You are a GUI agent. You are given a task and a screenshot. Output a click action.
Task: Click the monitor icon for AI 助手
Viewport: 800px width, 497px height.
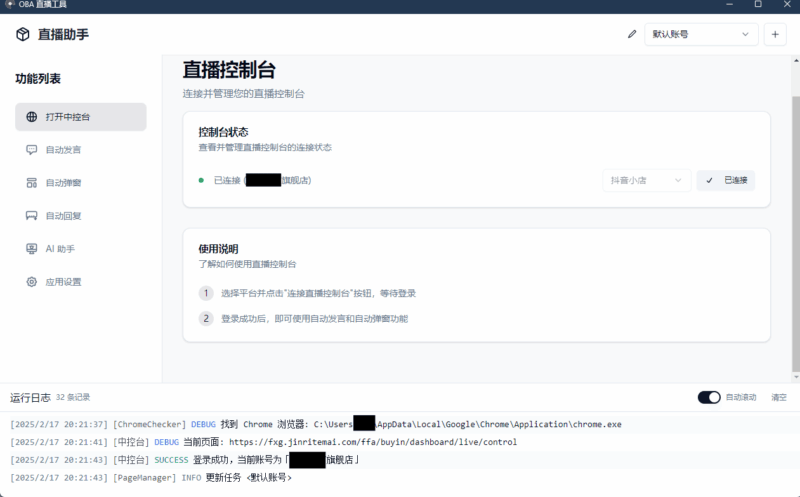pyautogui.click(x=32, y=249)
